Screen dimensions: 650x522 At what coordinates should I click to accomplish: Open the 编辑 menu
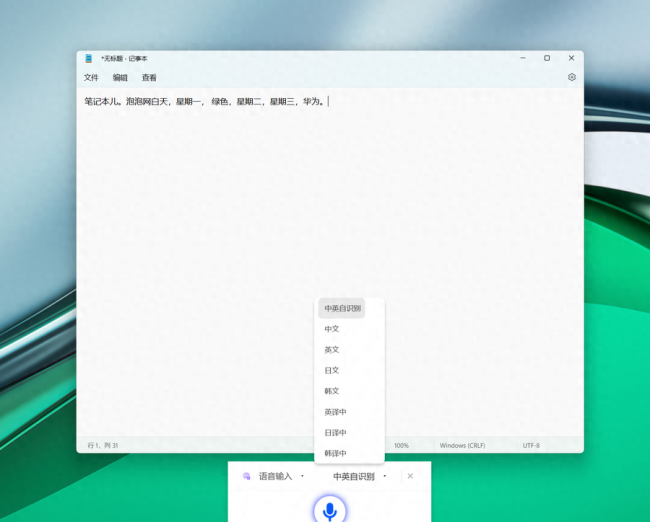click(x=120, y=78)
